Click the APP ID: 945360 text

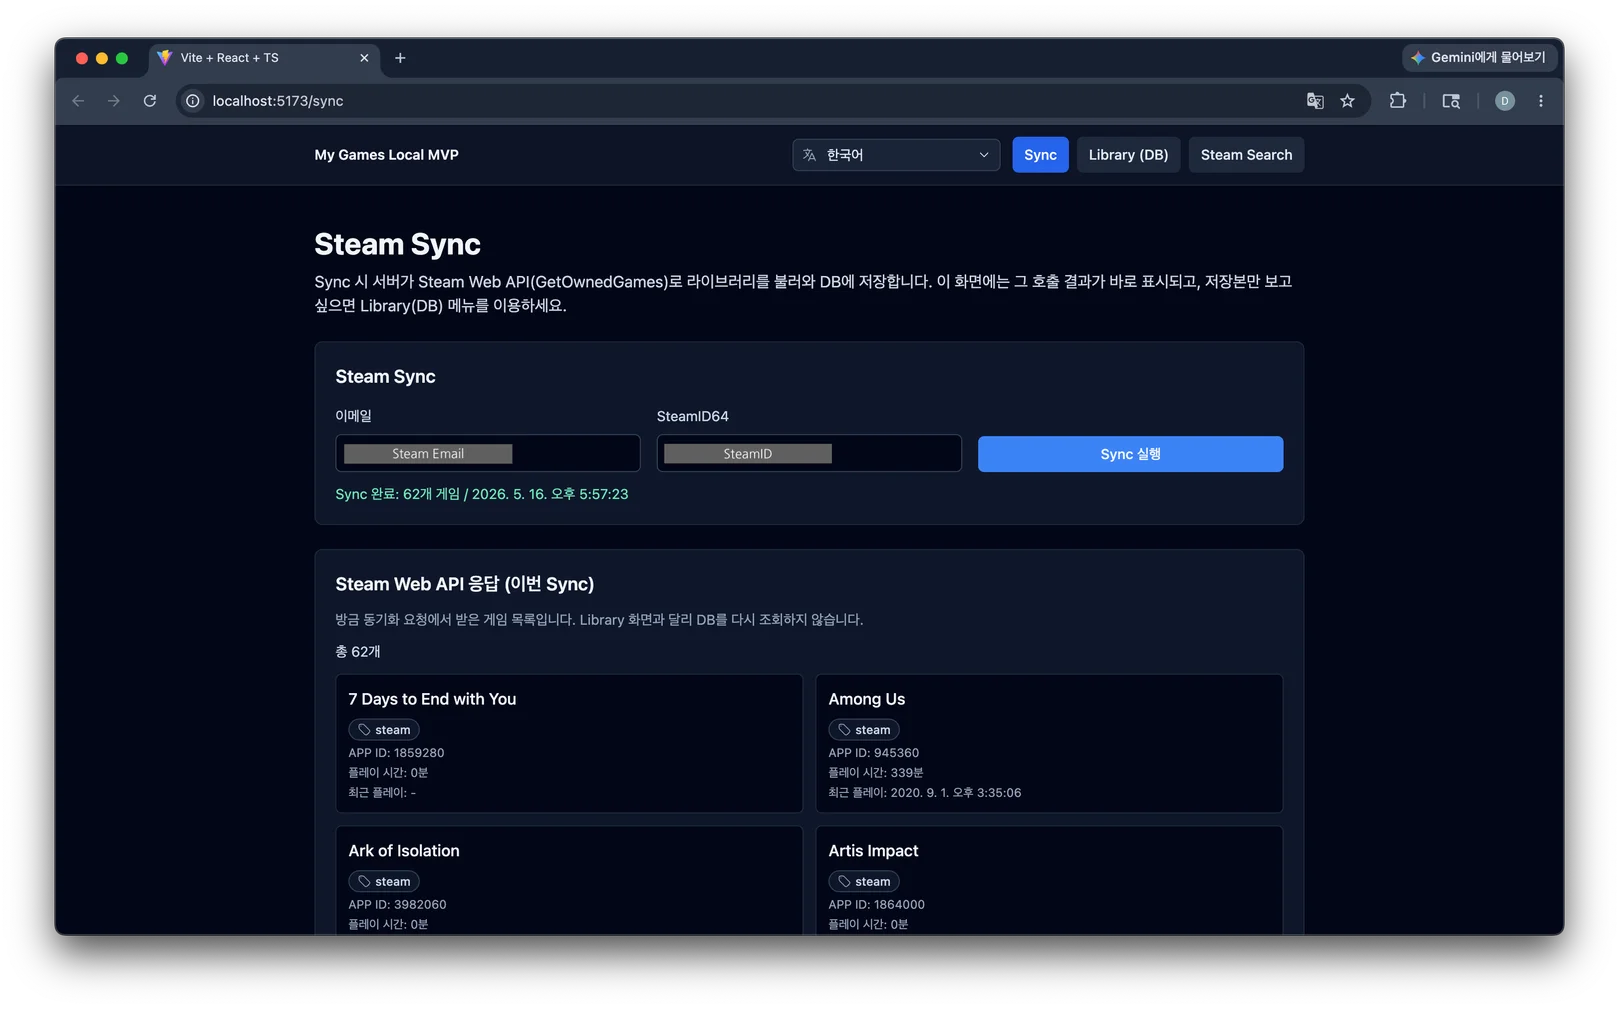[x=873, y=753]
